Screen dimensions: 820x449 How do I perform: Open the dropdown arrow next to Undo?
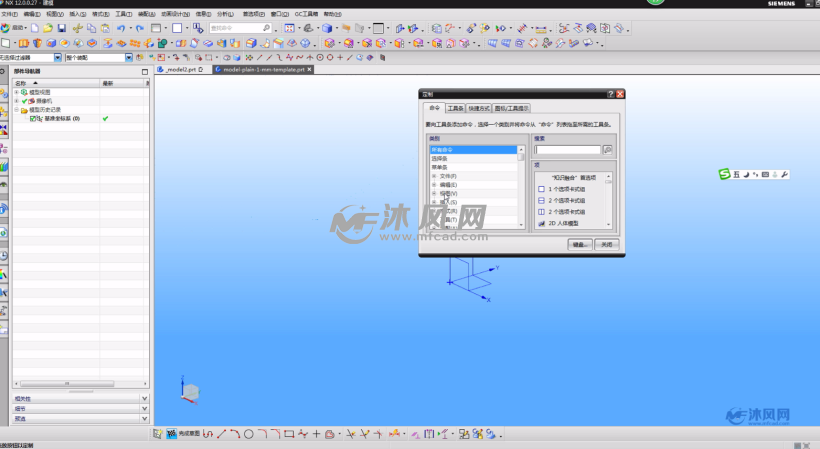(129, 29)
